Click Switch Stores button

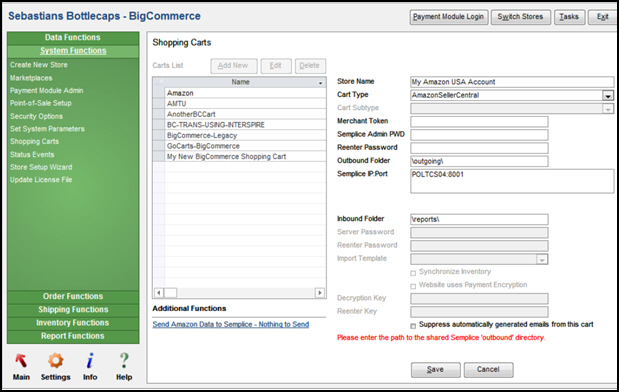coord(521,17)
